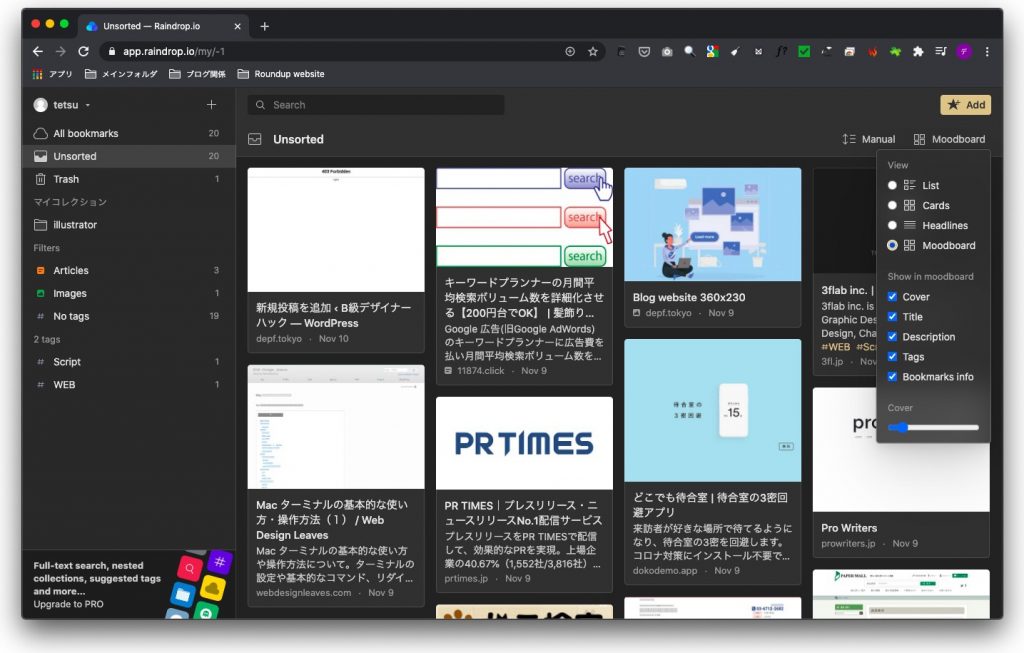
Task: Open the Manual sort dropdown
Action: pyautogui.click(x=869, y=139)
